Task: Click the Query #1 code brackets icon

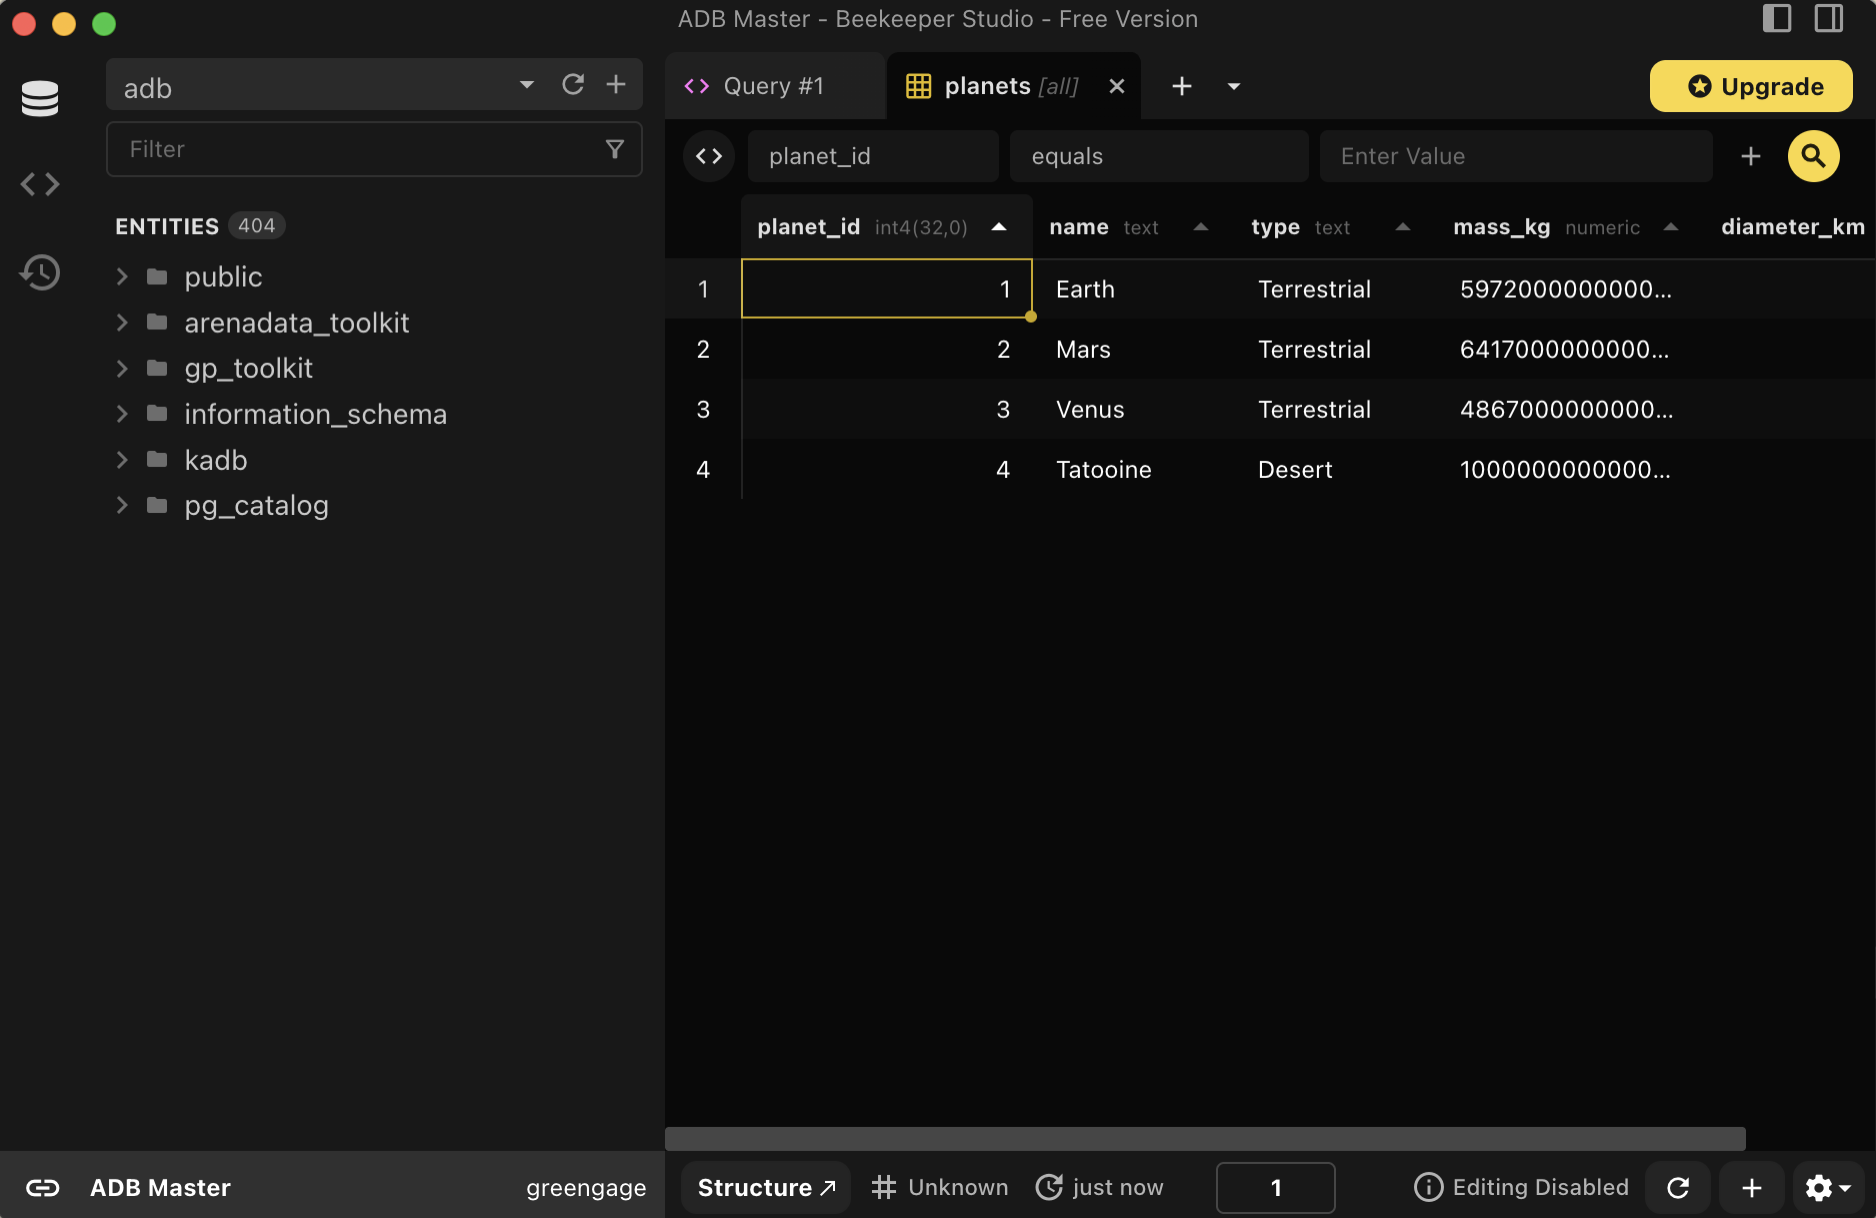Action: click(697, 87)
